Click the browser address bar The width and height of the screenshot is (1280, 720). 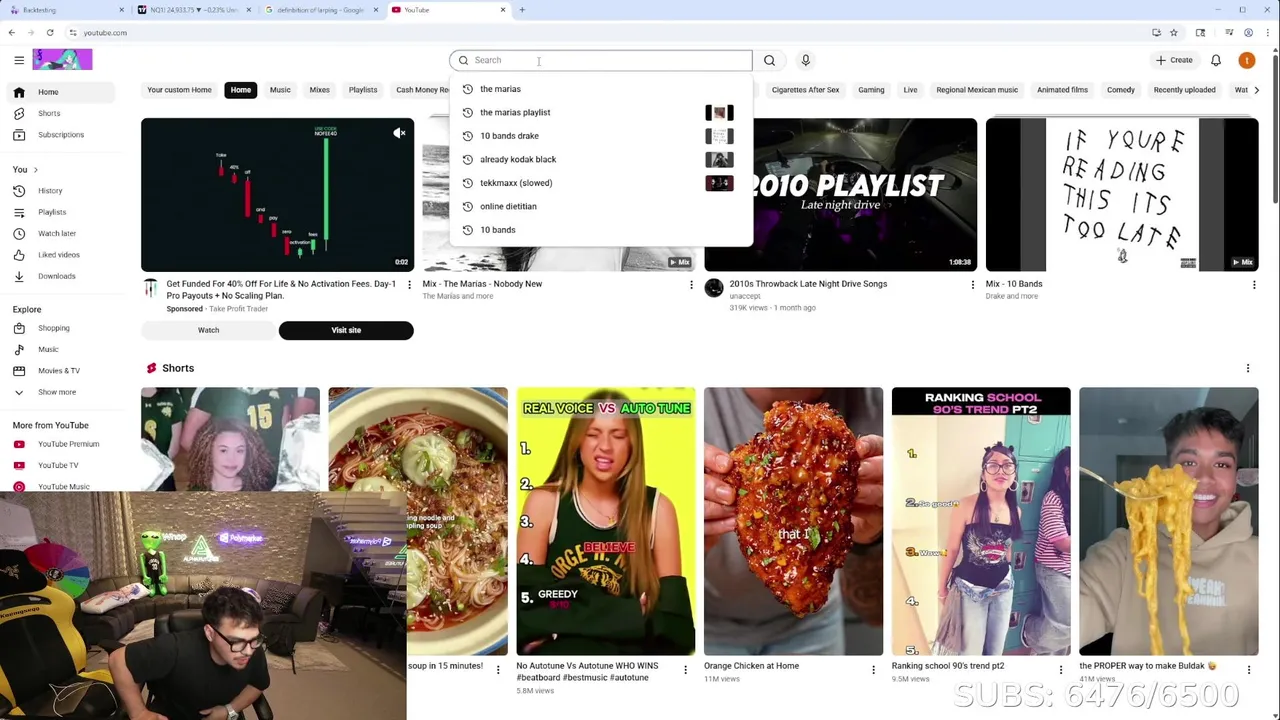[x=600, y=32]
